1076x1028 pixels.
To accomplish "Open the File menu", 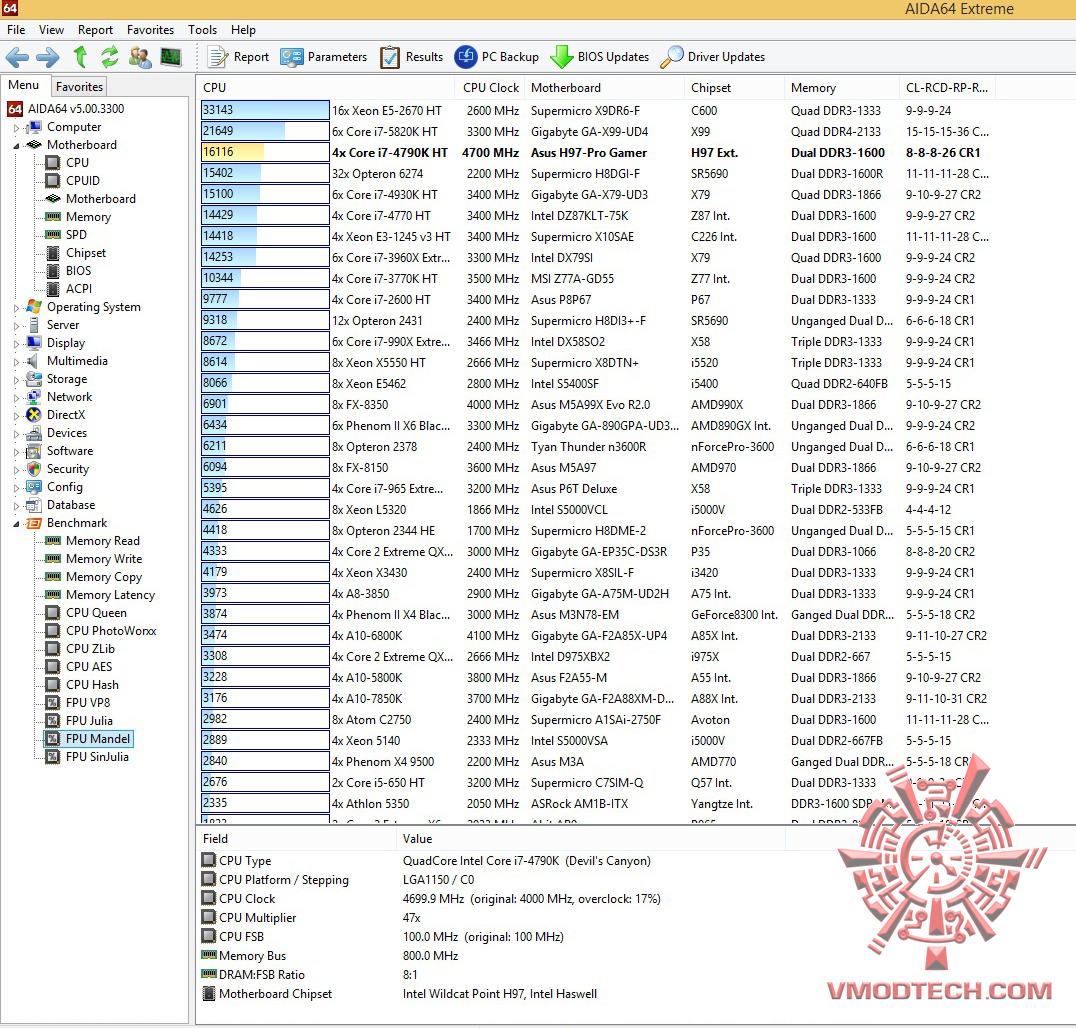I will (16, 30).
